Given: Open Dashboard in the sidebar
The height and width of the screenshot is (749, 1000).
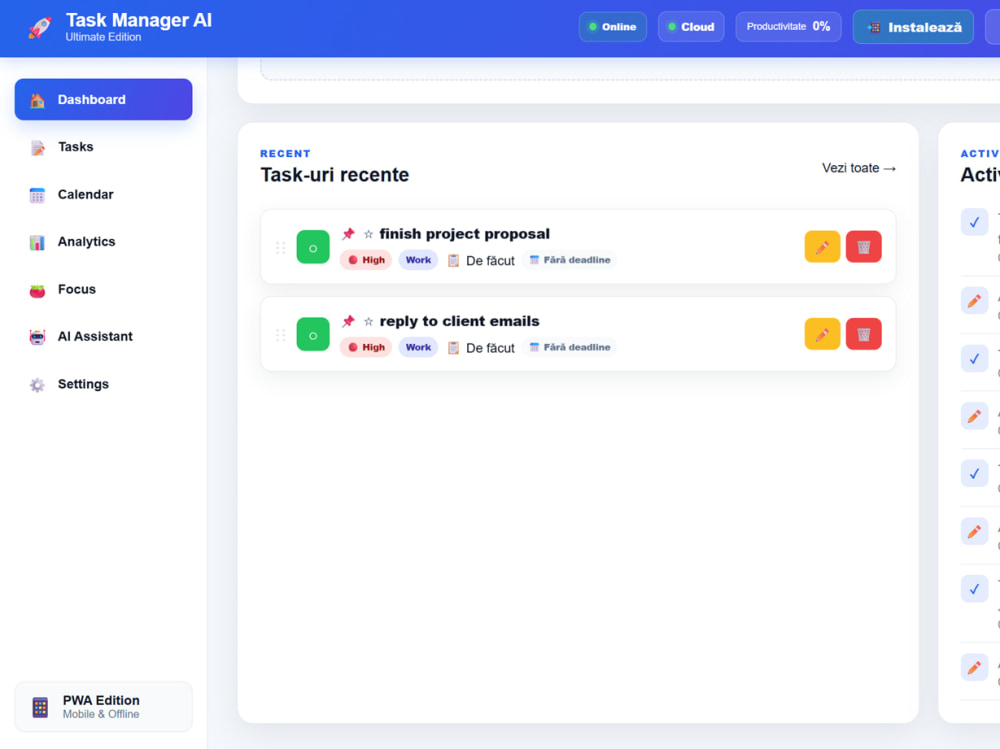Looking at the screenshot, I should click(x=103, y=100).
